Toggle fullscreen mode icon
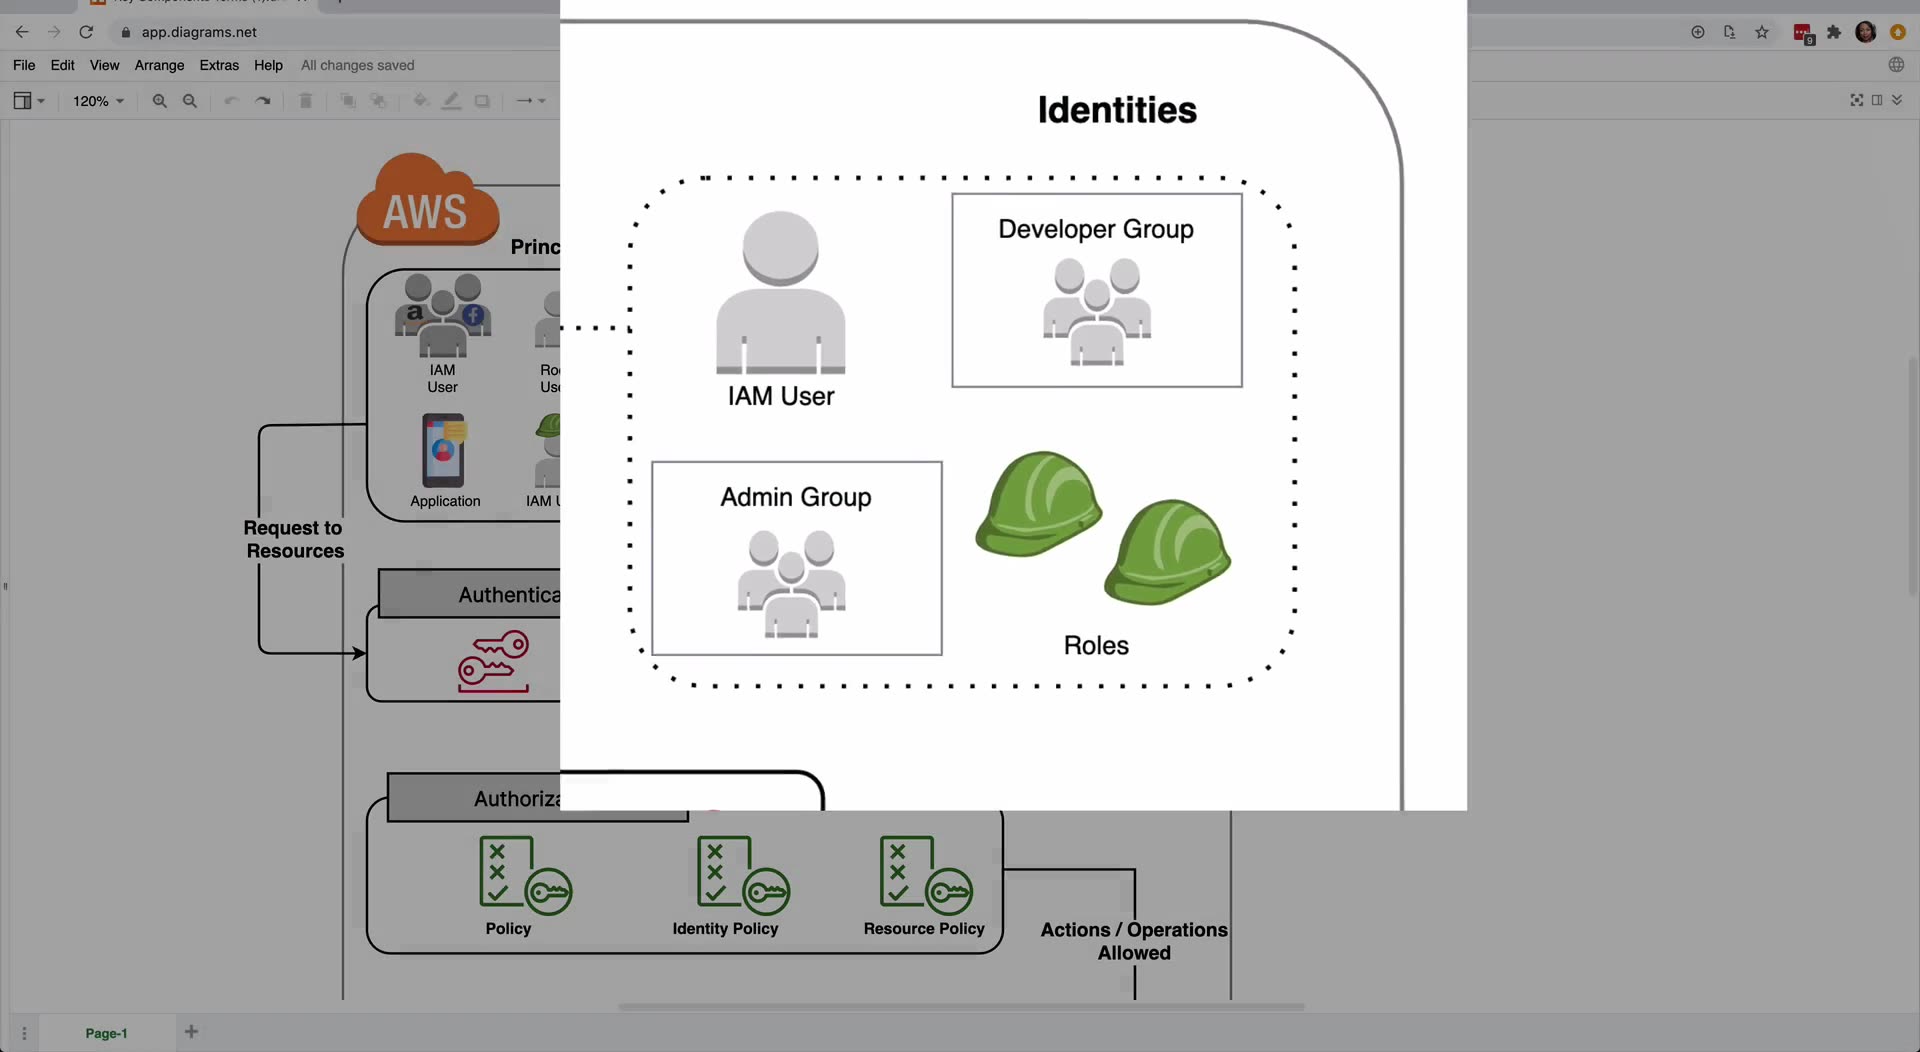1920x1052 pixels. pyautogui.click(x=1857, y=100)
